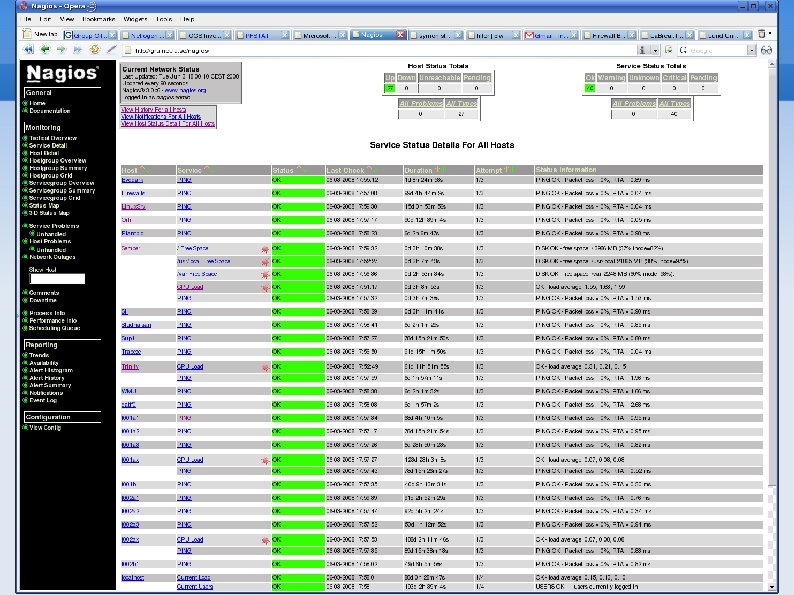794x595 pixels.
Task: Click the wand icon next to Reload
Action: [x=111, y=50]
